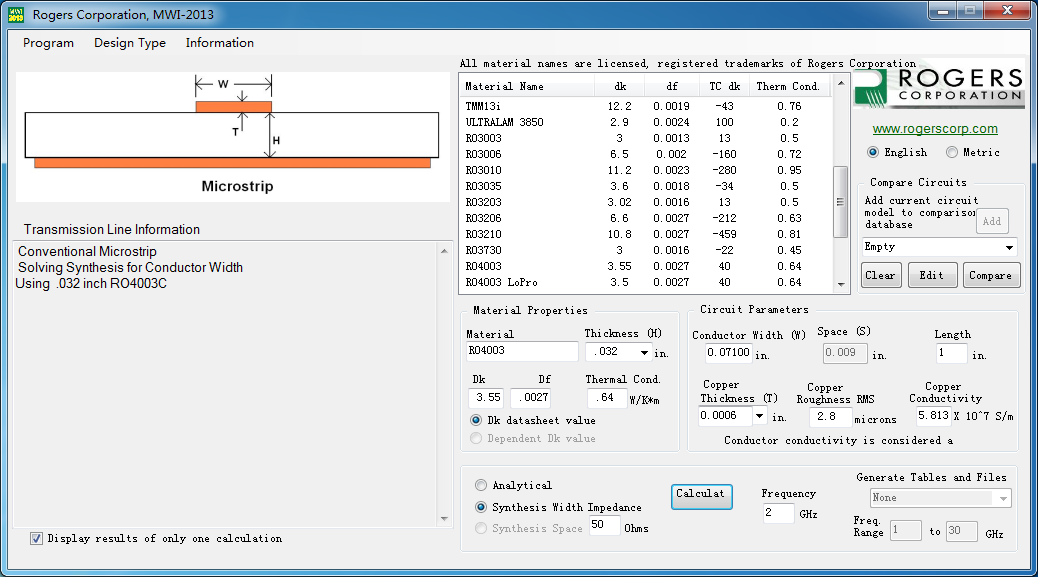Click the MWI-2013 app icon in title bar
Image resolution: width=1038 pixels, height=577 pixels.
[x=16, y=14]
